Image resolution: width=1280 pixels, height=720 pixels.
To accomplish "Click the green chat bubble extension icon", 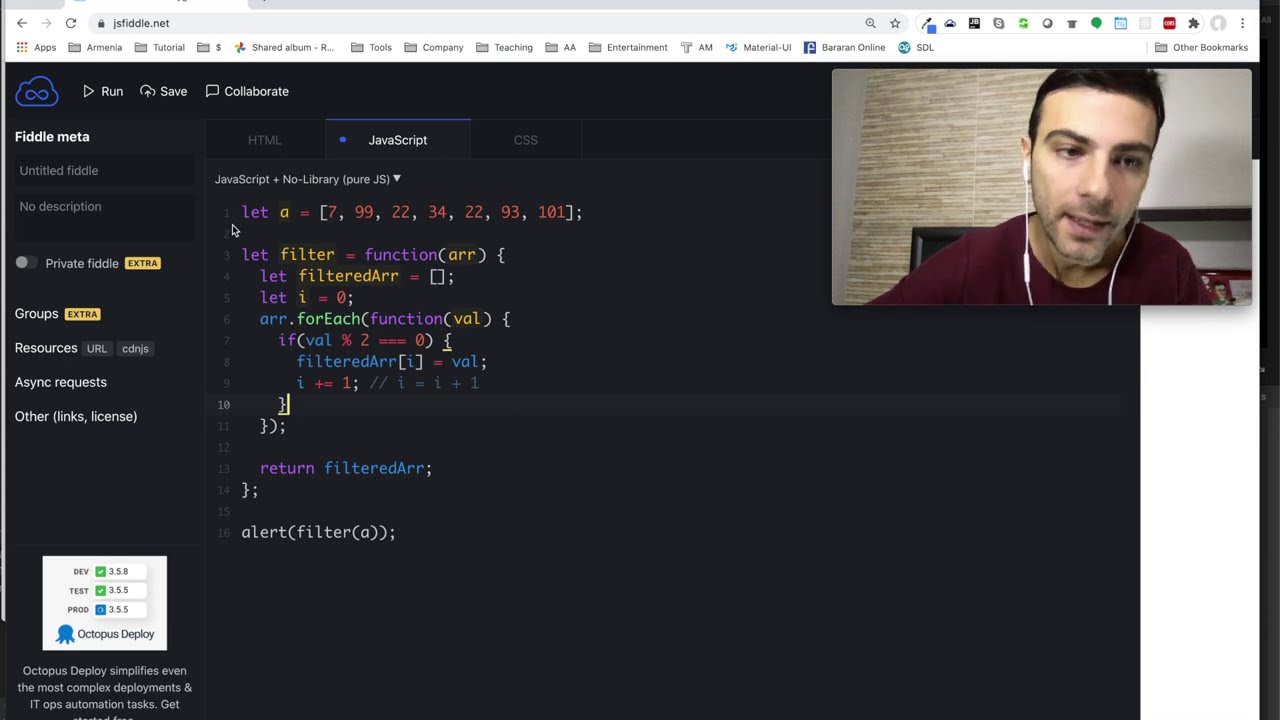I will click(x=1096, y=23).
